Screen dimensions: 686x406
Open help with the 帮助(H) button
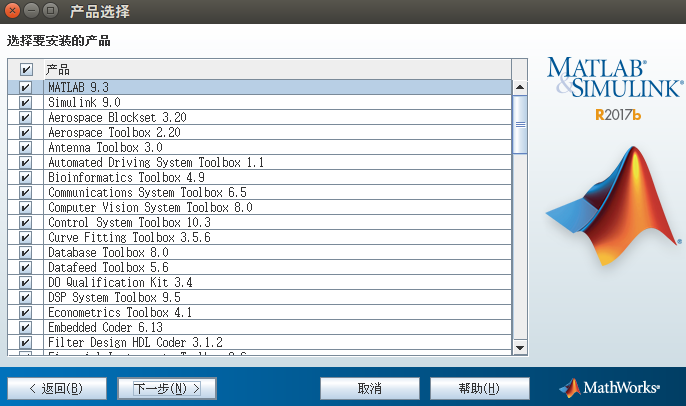(x=480, y=388)
